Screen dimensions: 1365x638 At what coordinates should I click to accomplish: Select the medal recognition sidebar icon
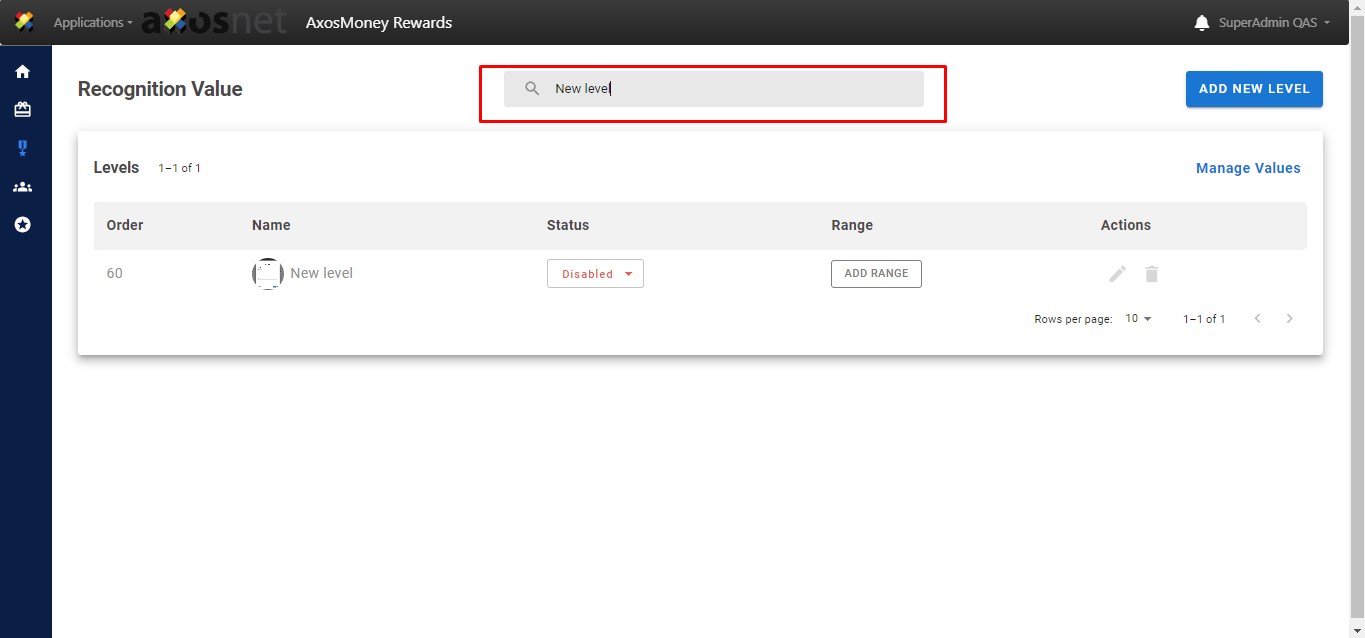pos(22,148)
